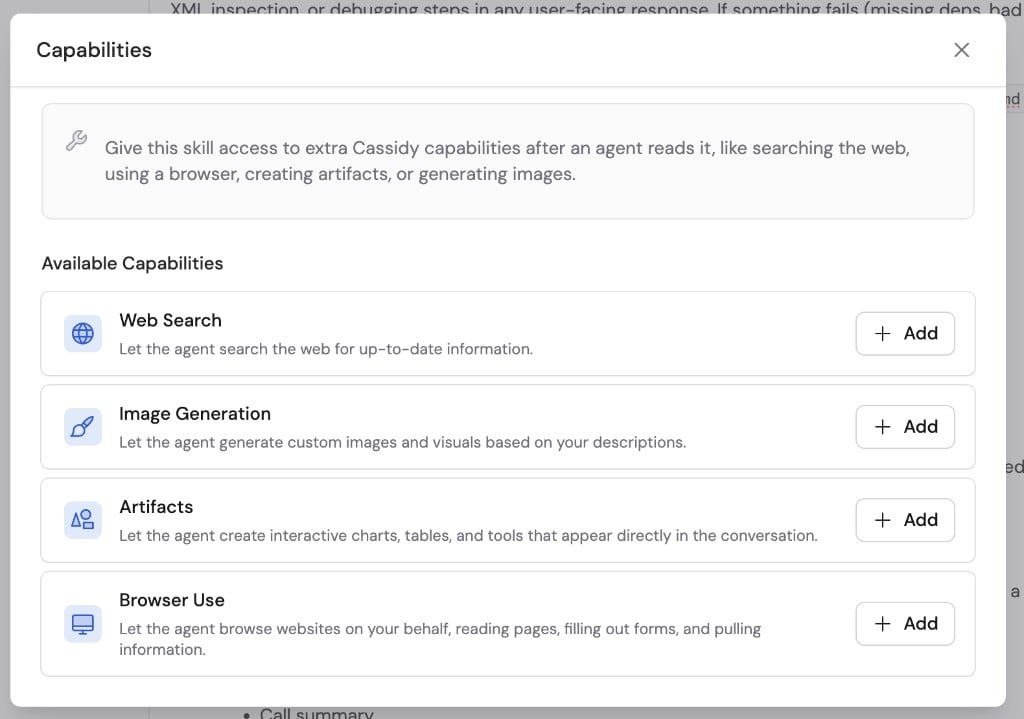Click the wrench icon in info box
The width and height of the screenshot is (1024, 719).
[76, 140]
